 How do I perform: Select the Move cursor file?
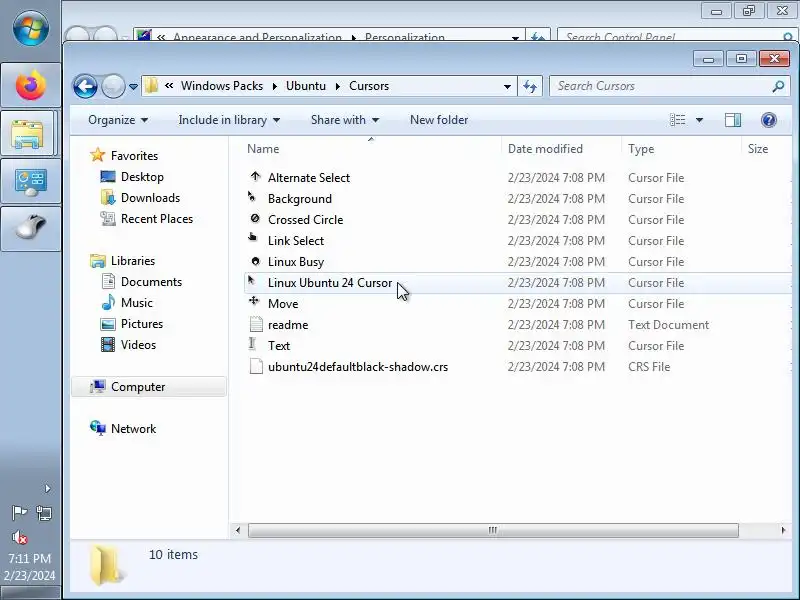coord(283,304)
